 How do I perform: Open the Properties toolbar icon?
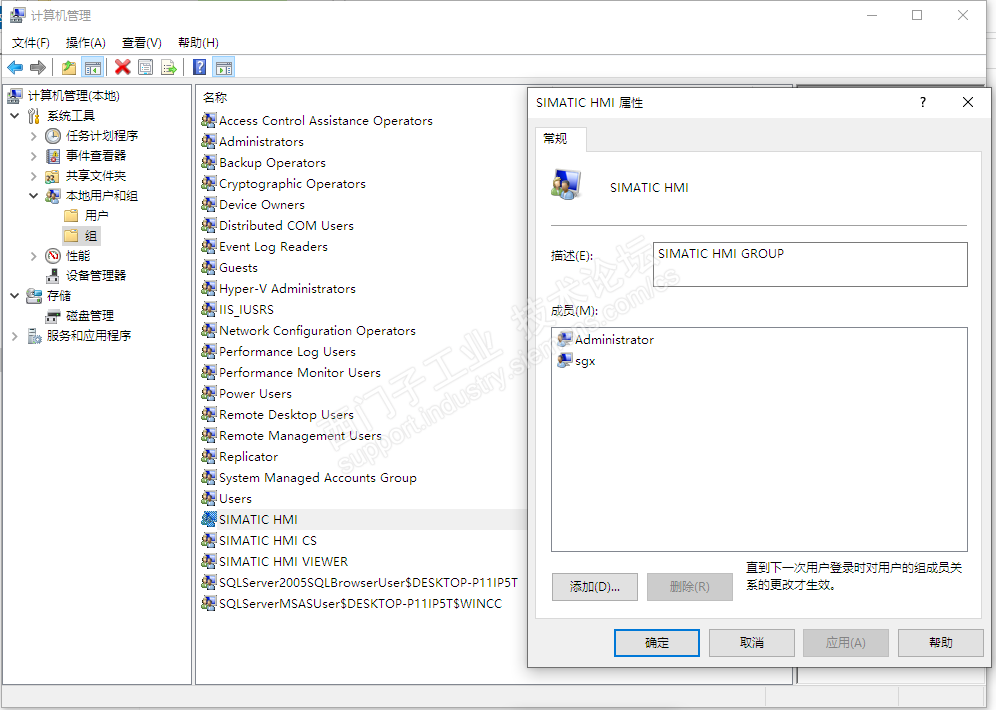point(145,67)
